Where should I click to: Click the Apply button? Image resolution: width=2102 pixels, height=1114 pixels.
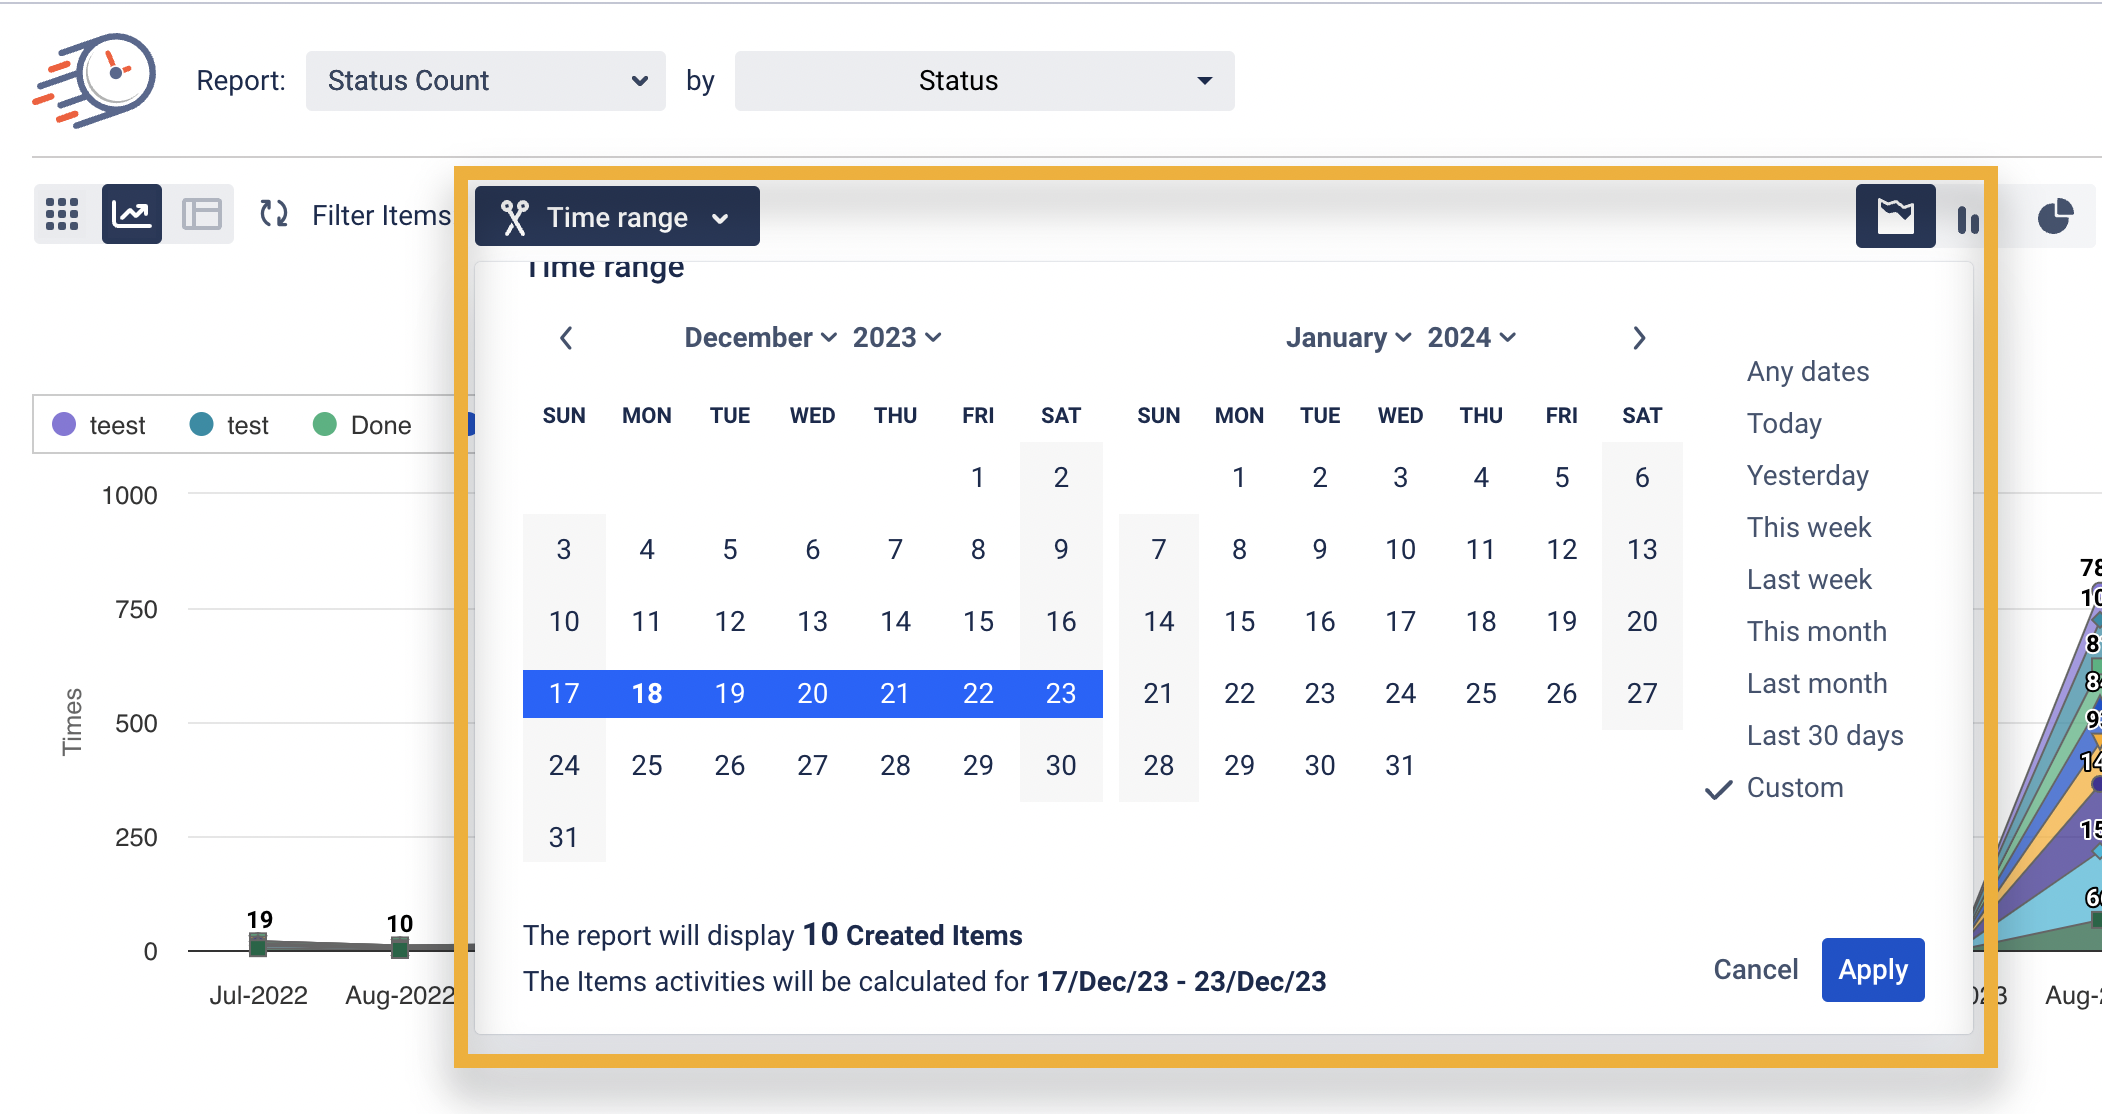(1872, 970)
